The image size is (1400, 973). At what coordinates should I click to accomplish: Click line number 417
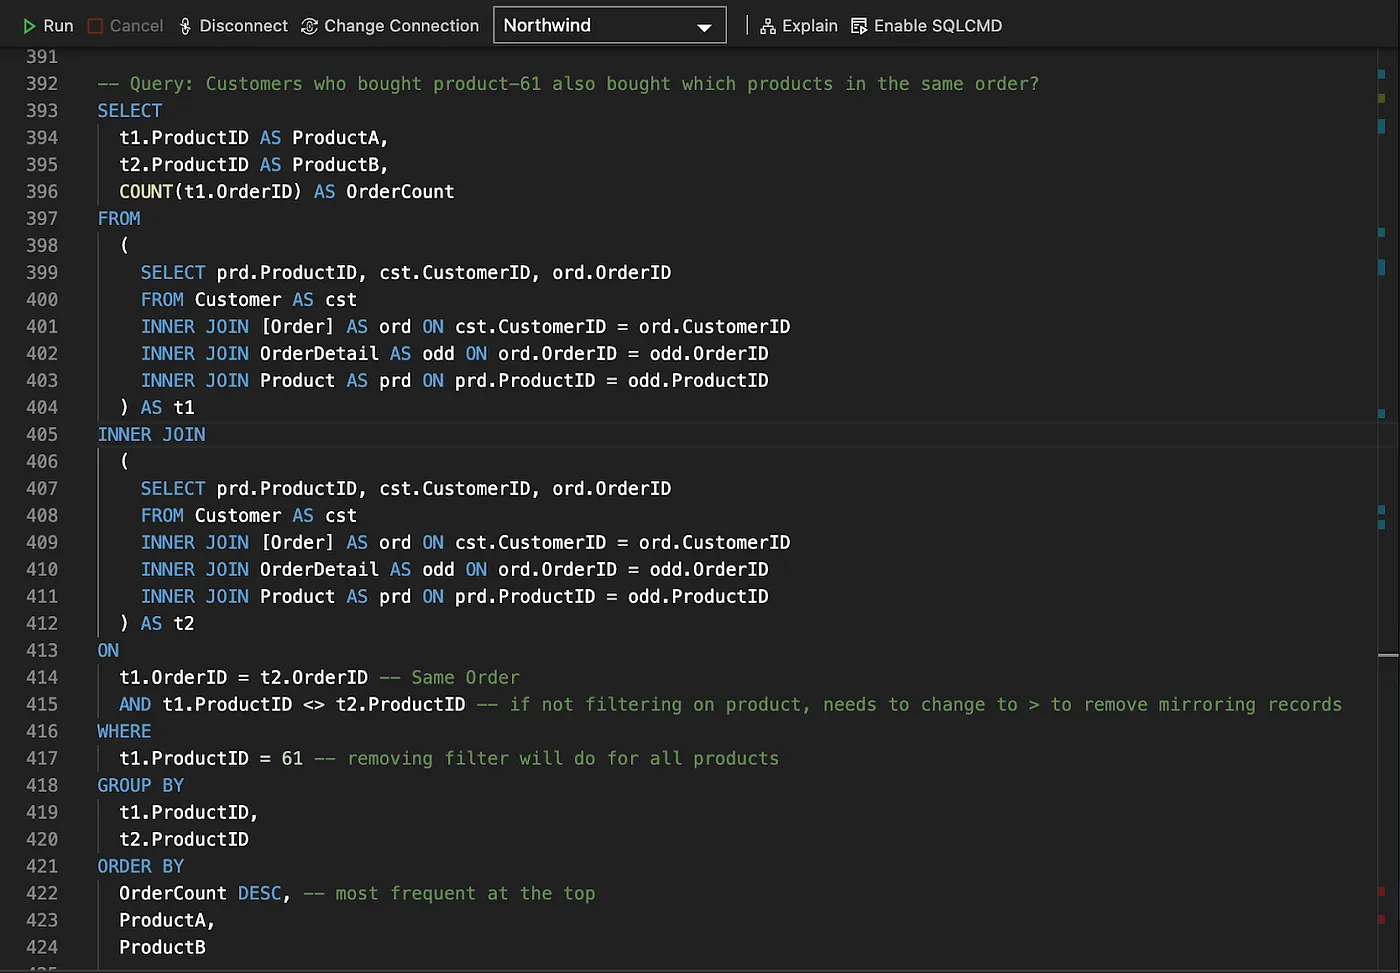[42, 759]
